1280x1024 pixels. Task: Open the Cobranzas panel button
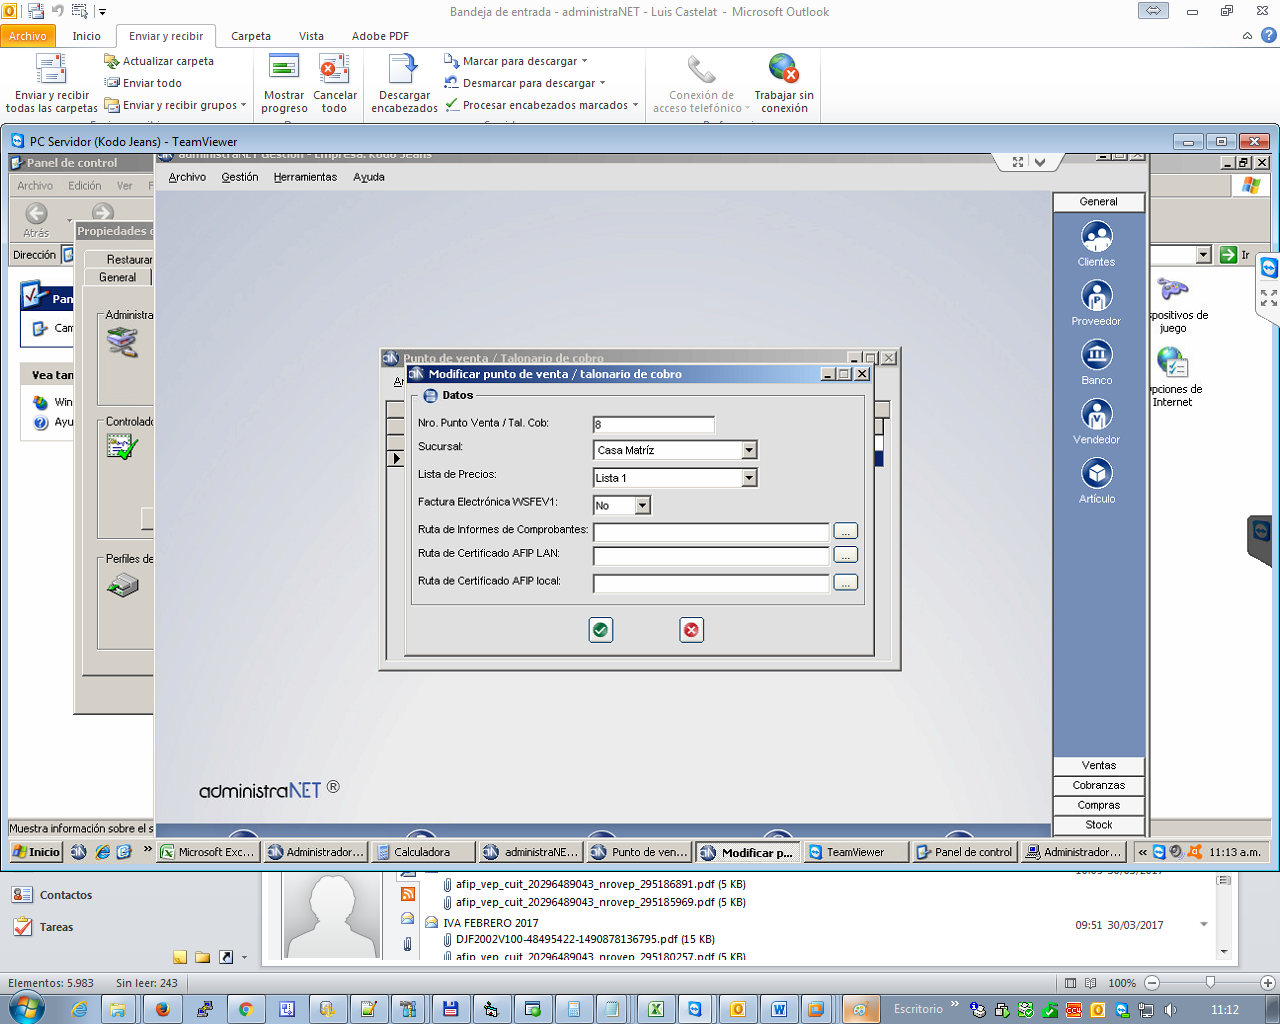click(1098, 786)
